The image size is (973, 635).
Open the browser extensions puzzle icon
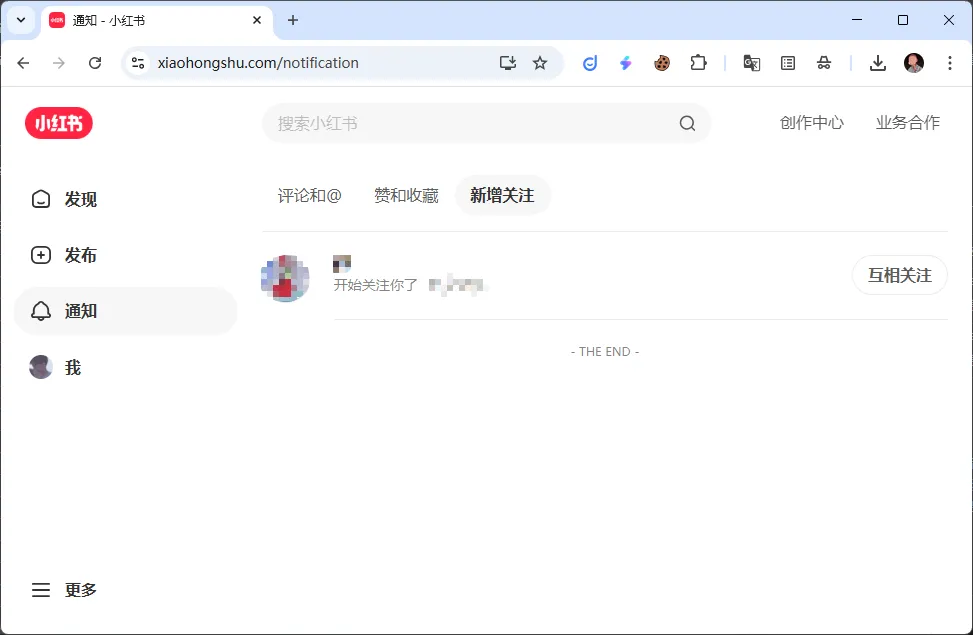pos(698,63)
